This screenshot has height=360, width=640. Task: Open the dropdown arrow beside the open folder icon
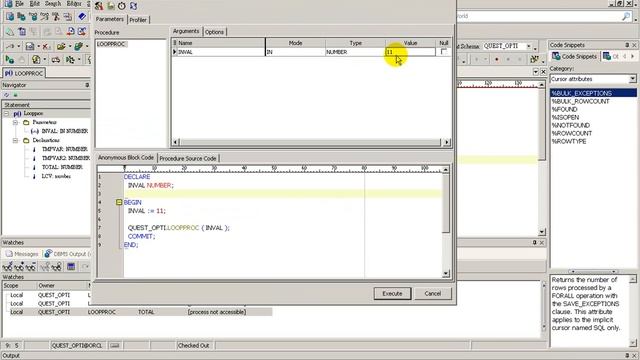point(69,47)
